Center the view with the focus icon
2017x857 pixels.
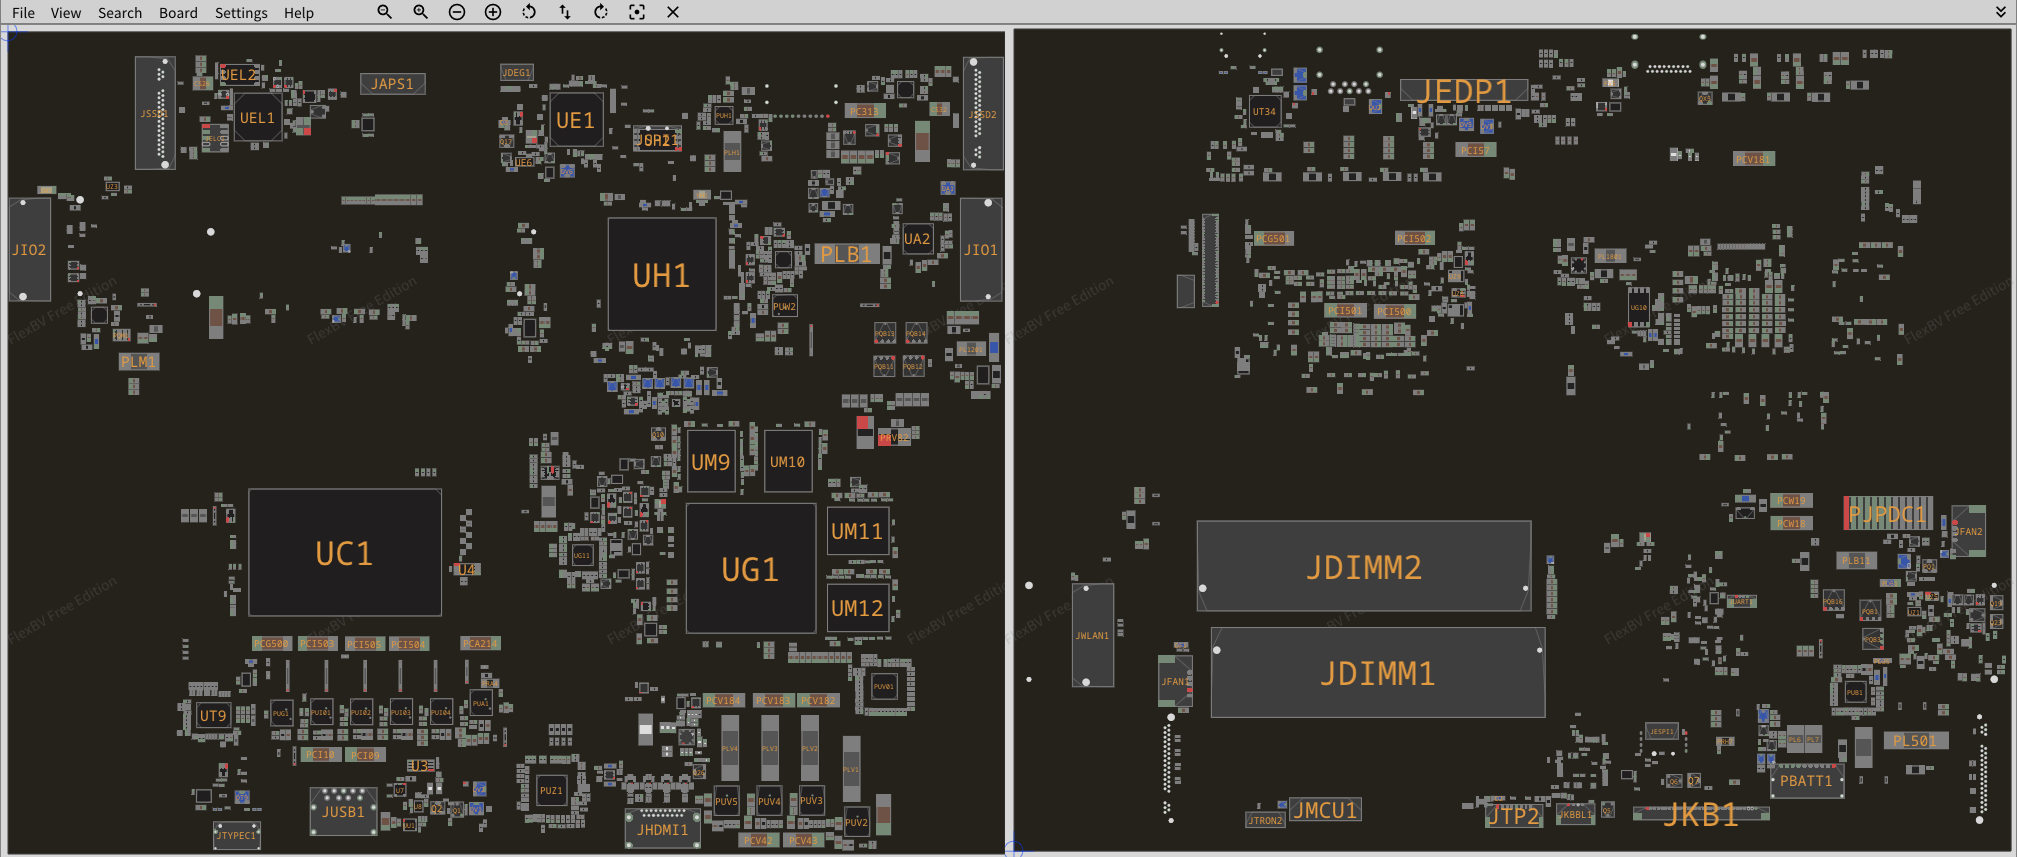point(637,12)
